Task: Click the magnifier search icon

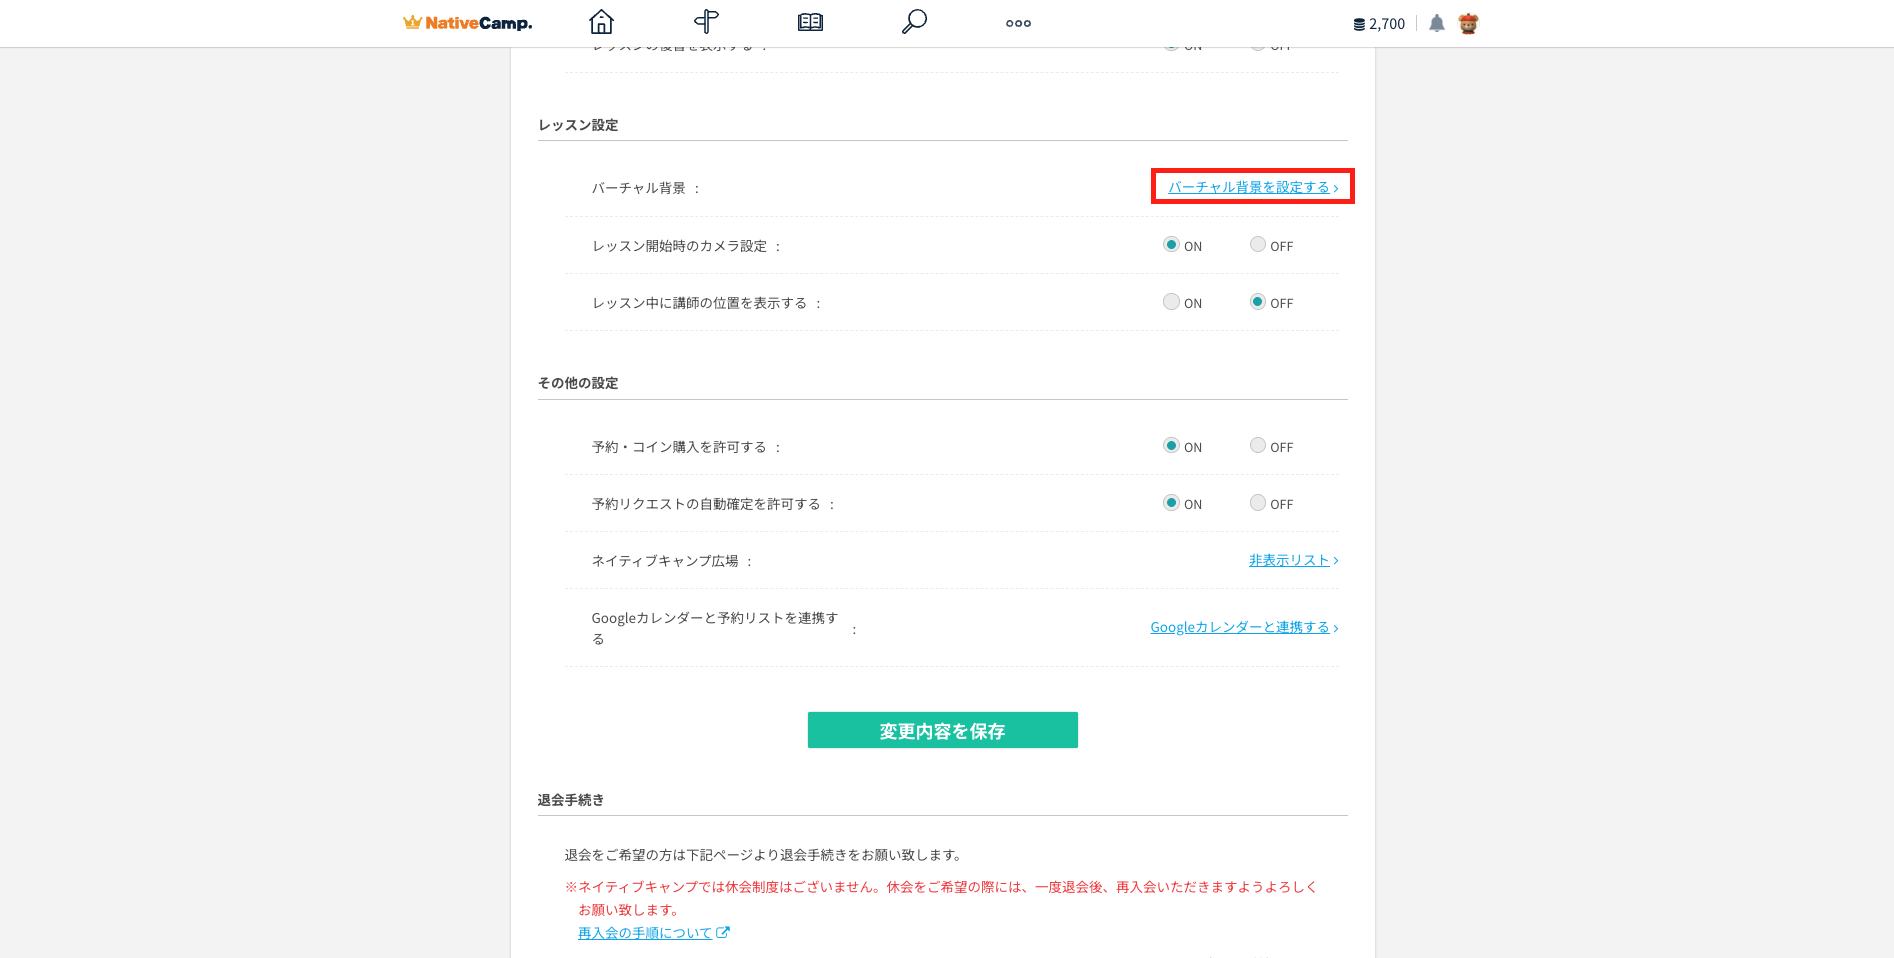Action: coord(914,22)
